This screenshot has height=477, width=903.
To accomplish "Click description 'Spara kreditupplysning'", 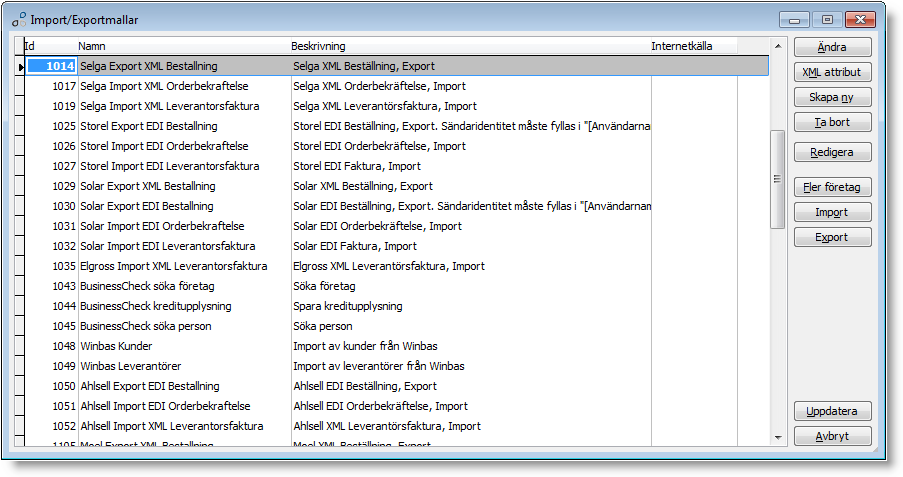I will [348, 306].
